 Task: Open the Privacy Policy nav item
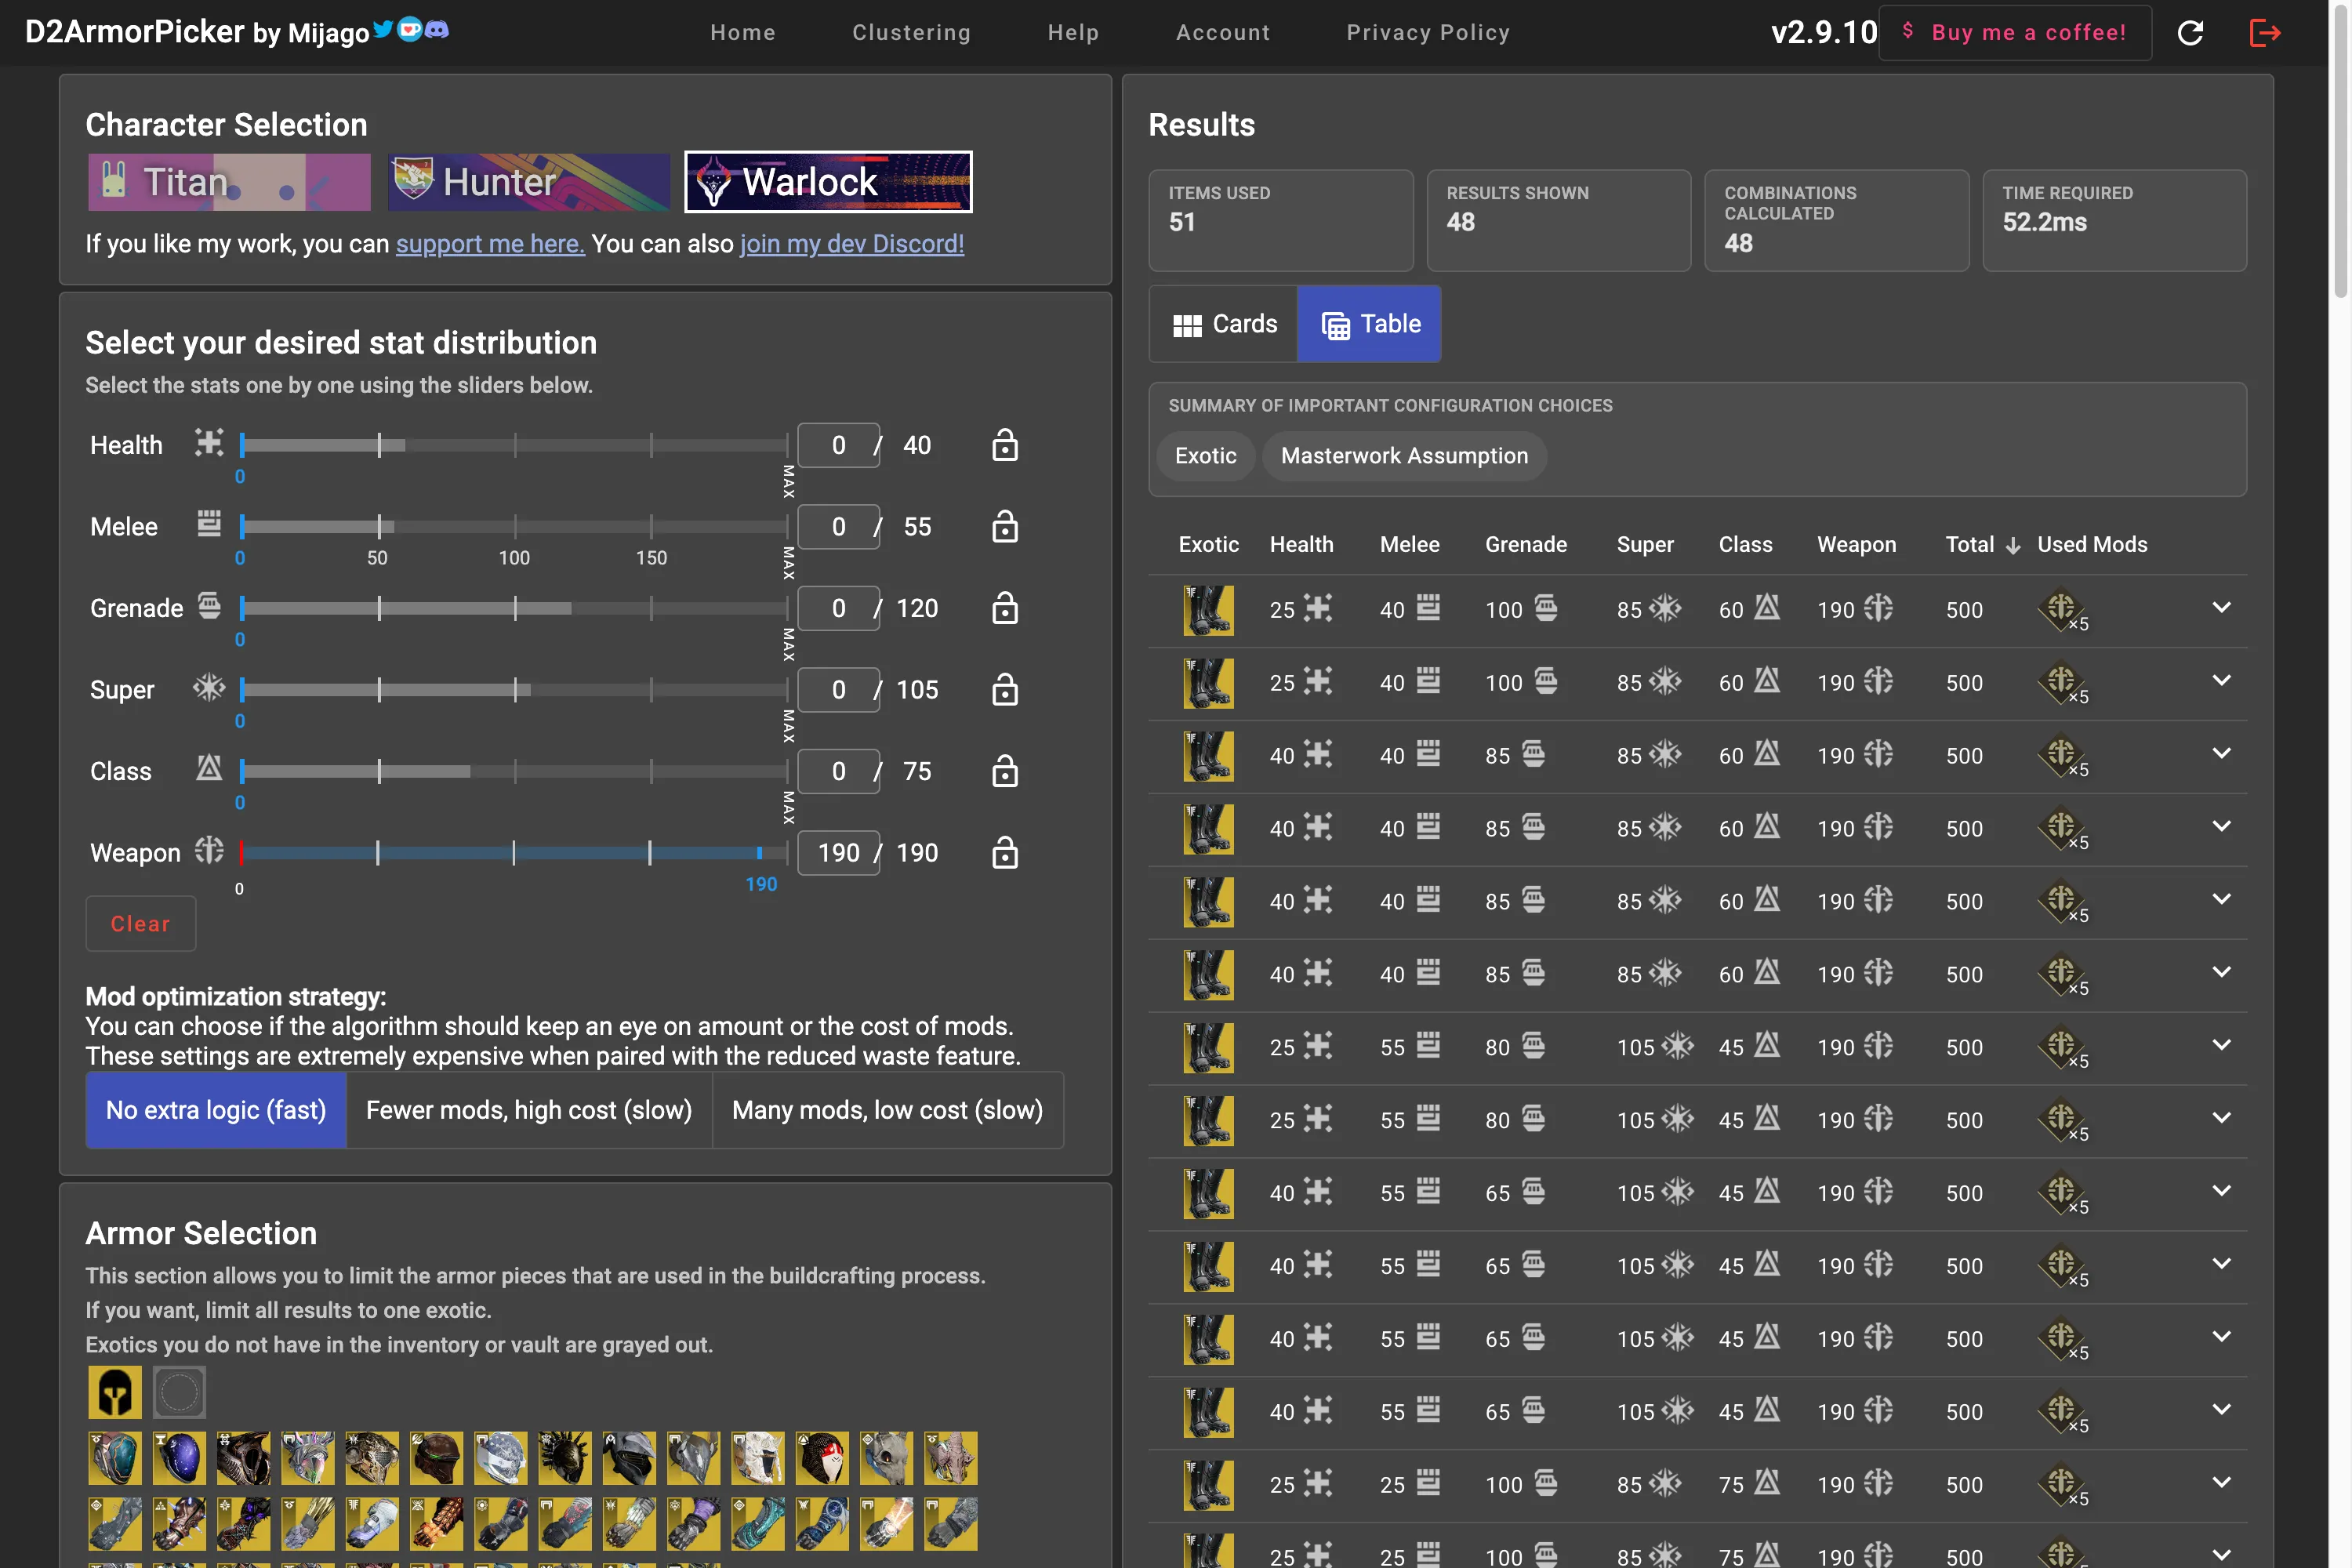click(1428, 32)
